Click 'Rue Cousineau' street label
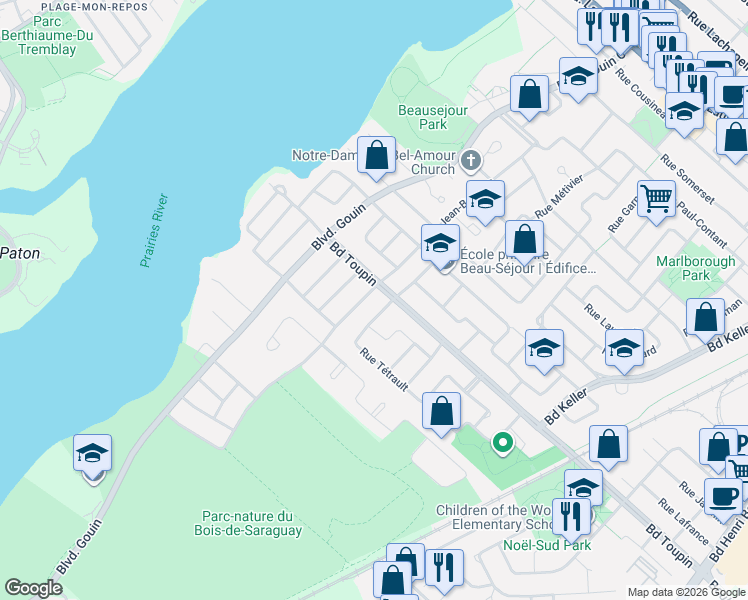Viewport: 748px width, 600px height. 640,93
